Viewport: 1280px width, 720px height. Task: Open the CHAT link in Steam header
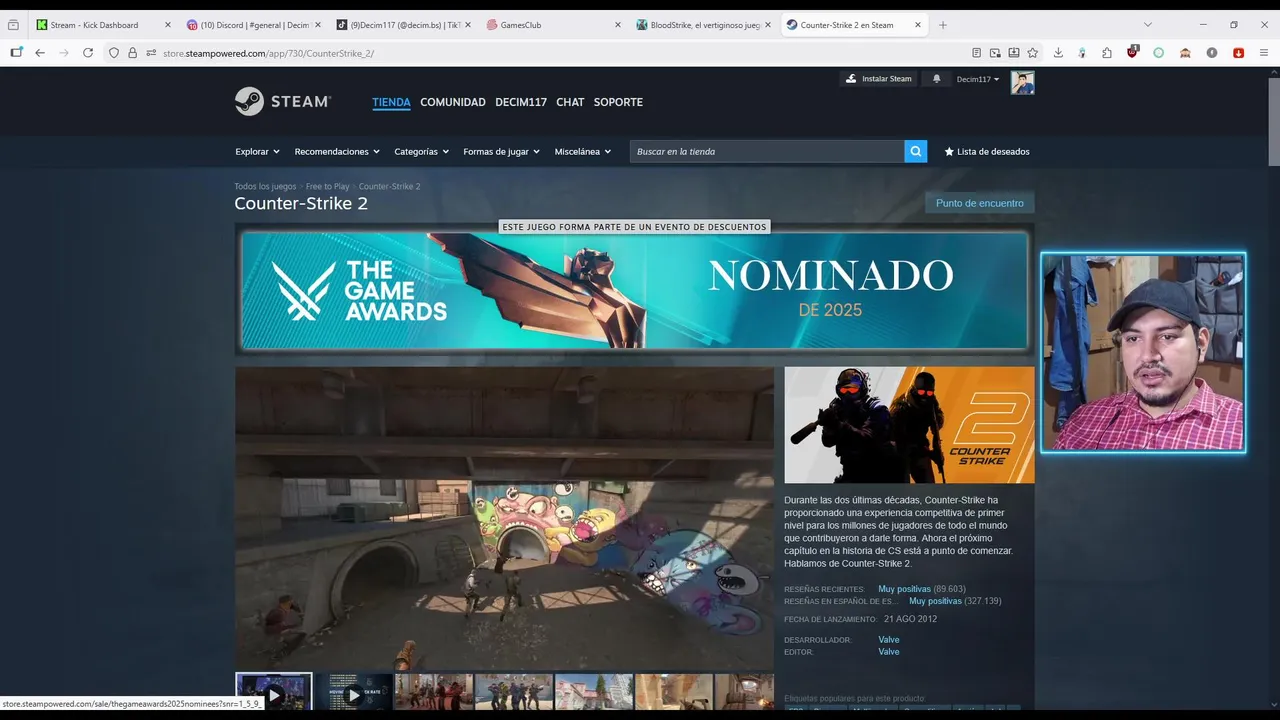point(570,102)
